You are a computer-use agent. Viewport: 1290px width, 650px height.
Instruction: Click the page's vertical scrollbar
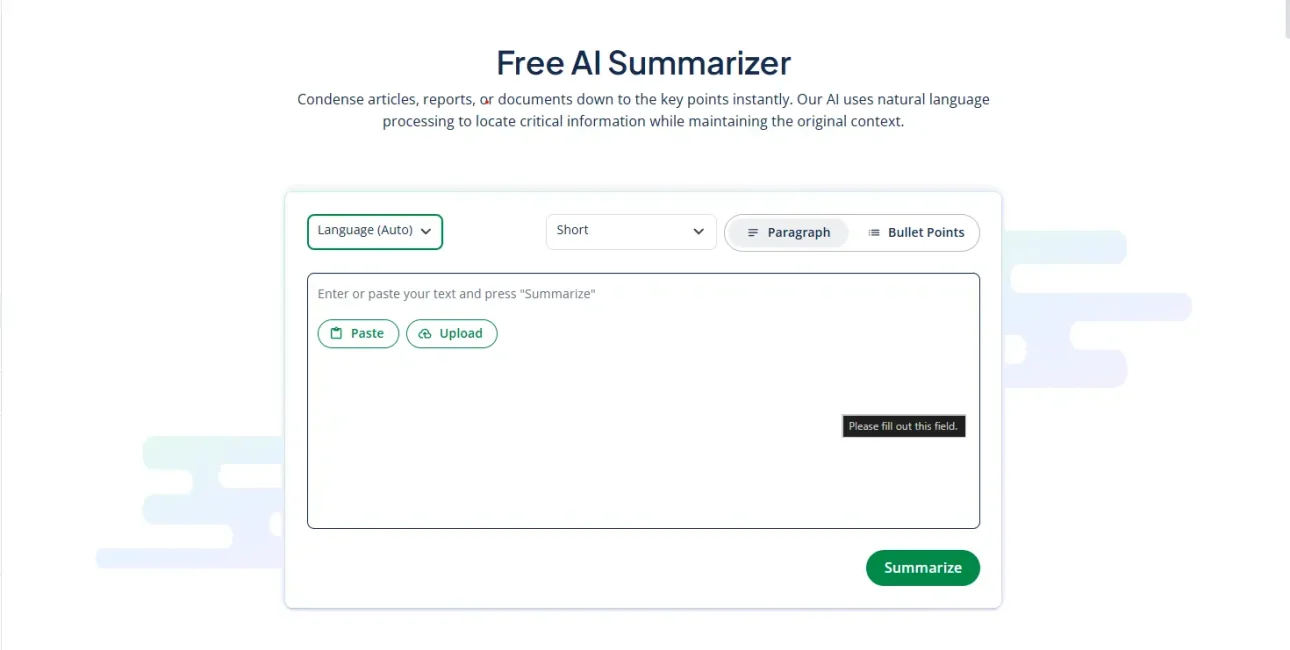1286,20
